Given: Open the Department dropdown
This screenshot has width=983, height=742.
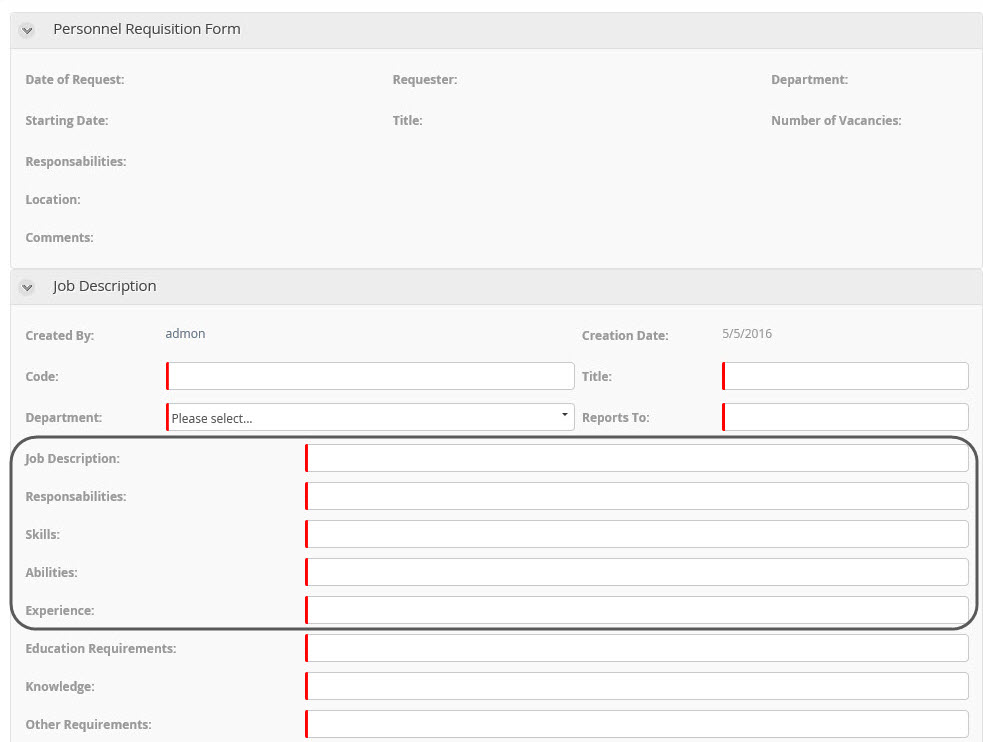Looking at the screenshot, I should tap(370, 417).
